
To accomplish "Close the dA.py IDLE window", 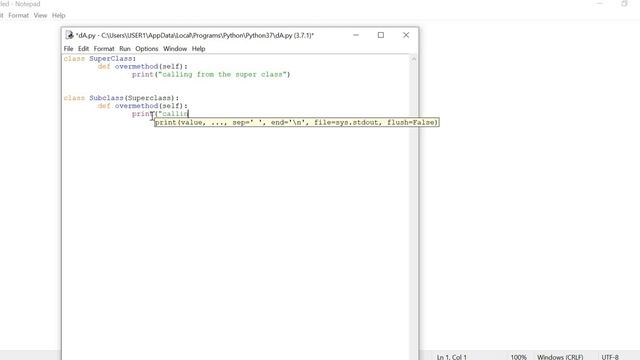I will tap(406, 35).
